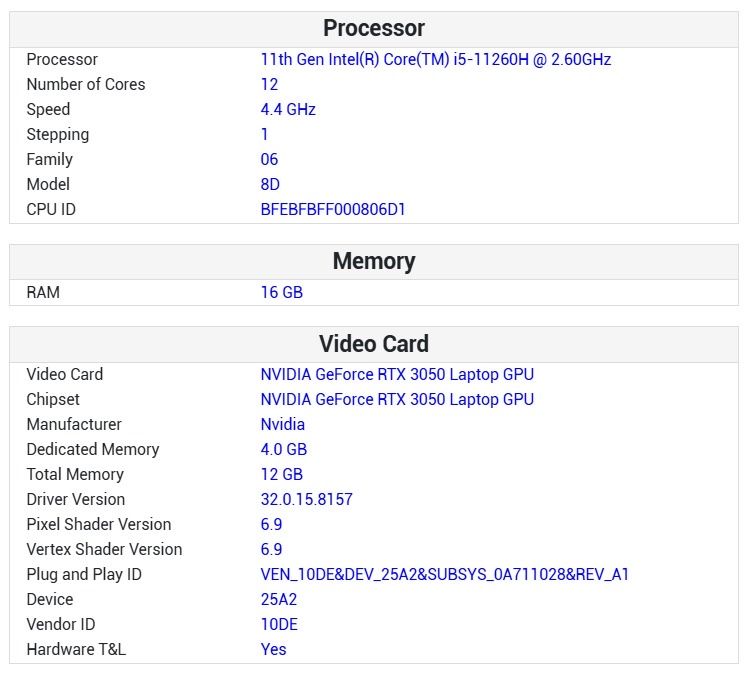
Task: Click the Intel Core i5-11260H processor name
Action: point(435,60)
